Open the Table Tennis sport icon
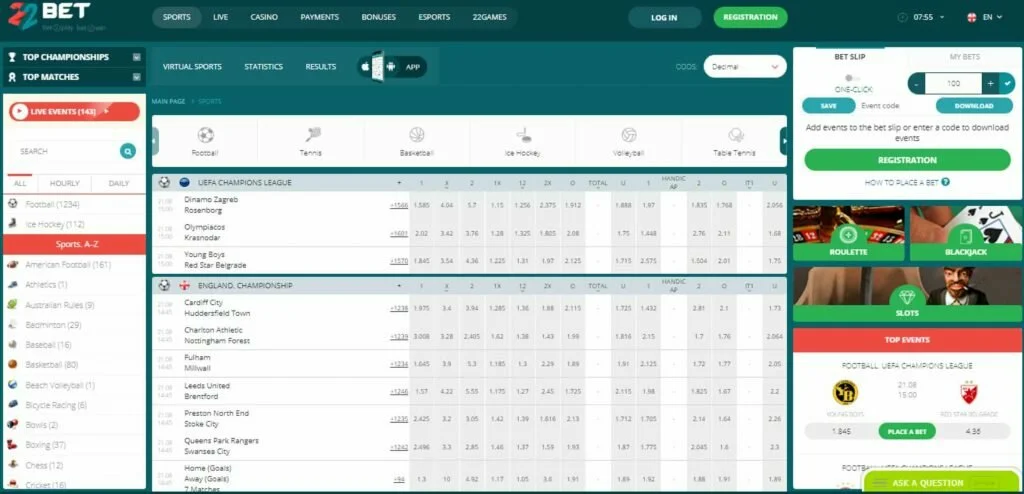The image size is (1024, 494). click(736, 135)
